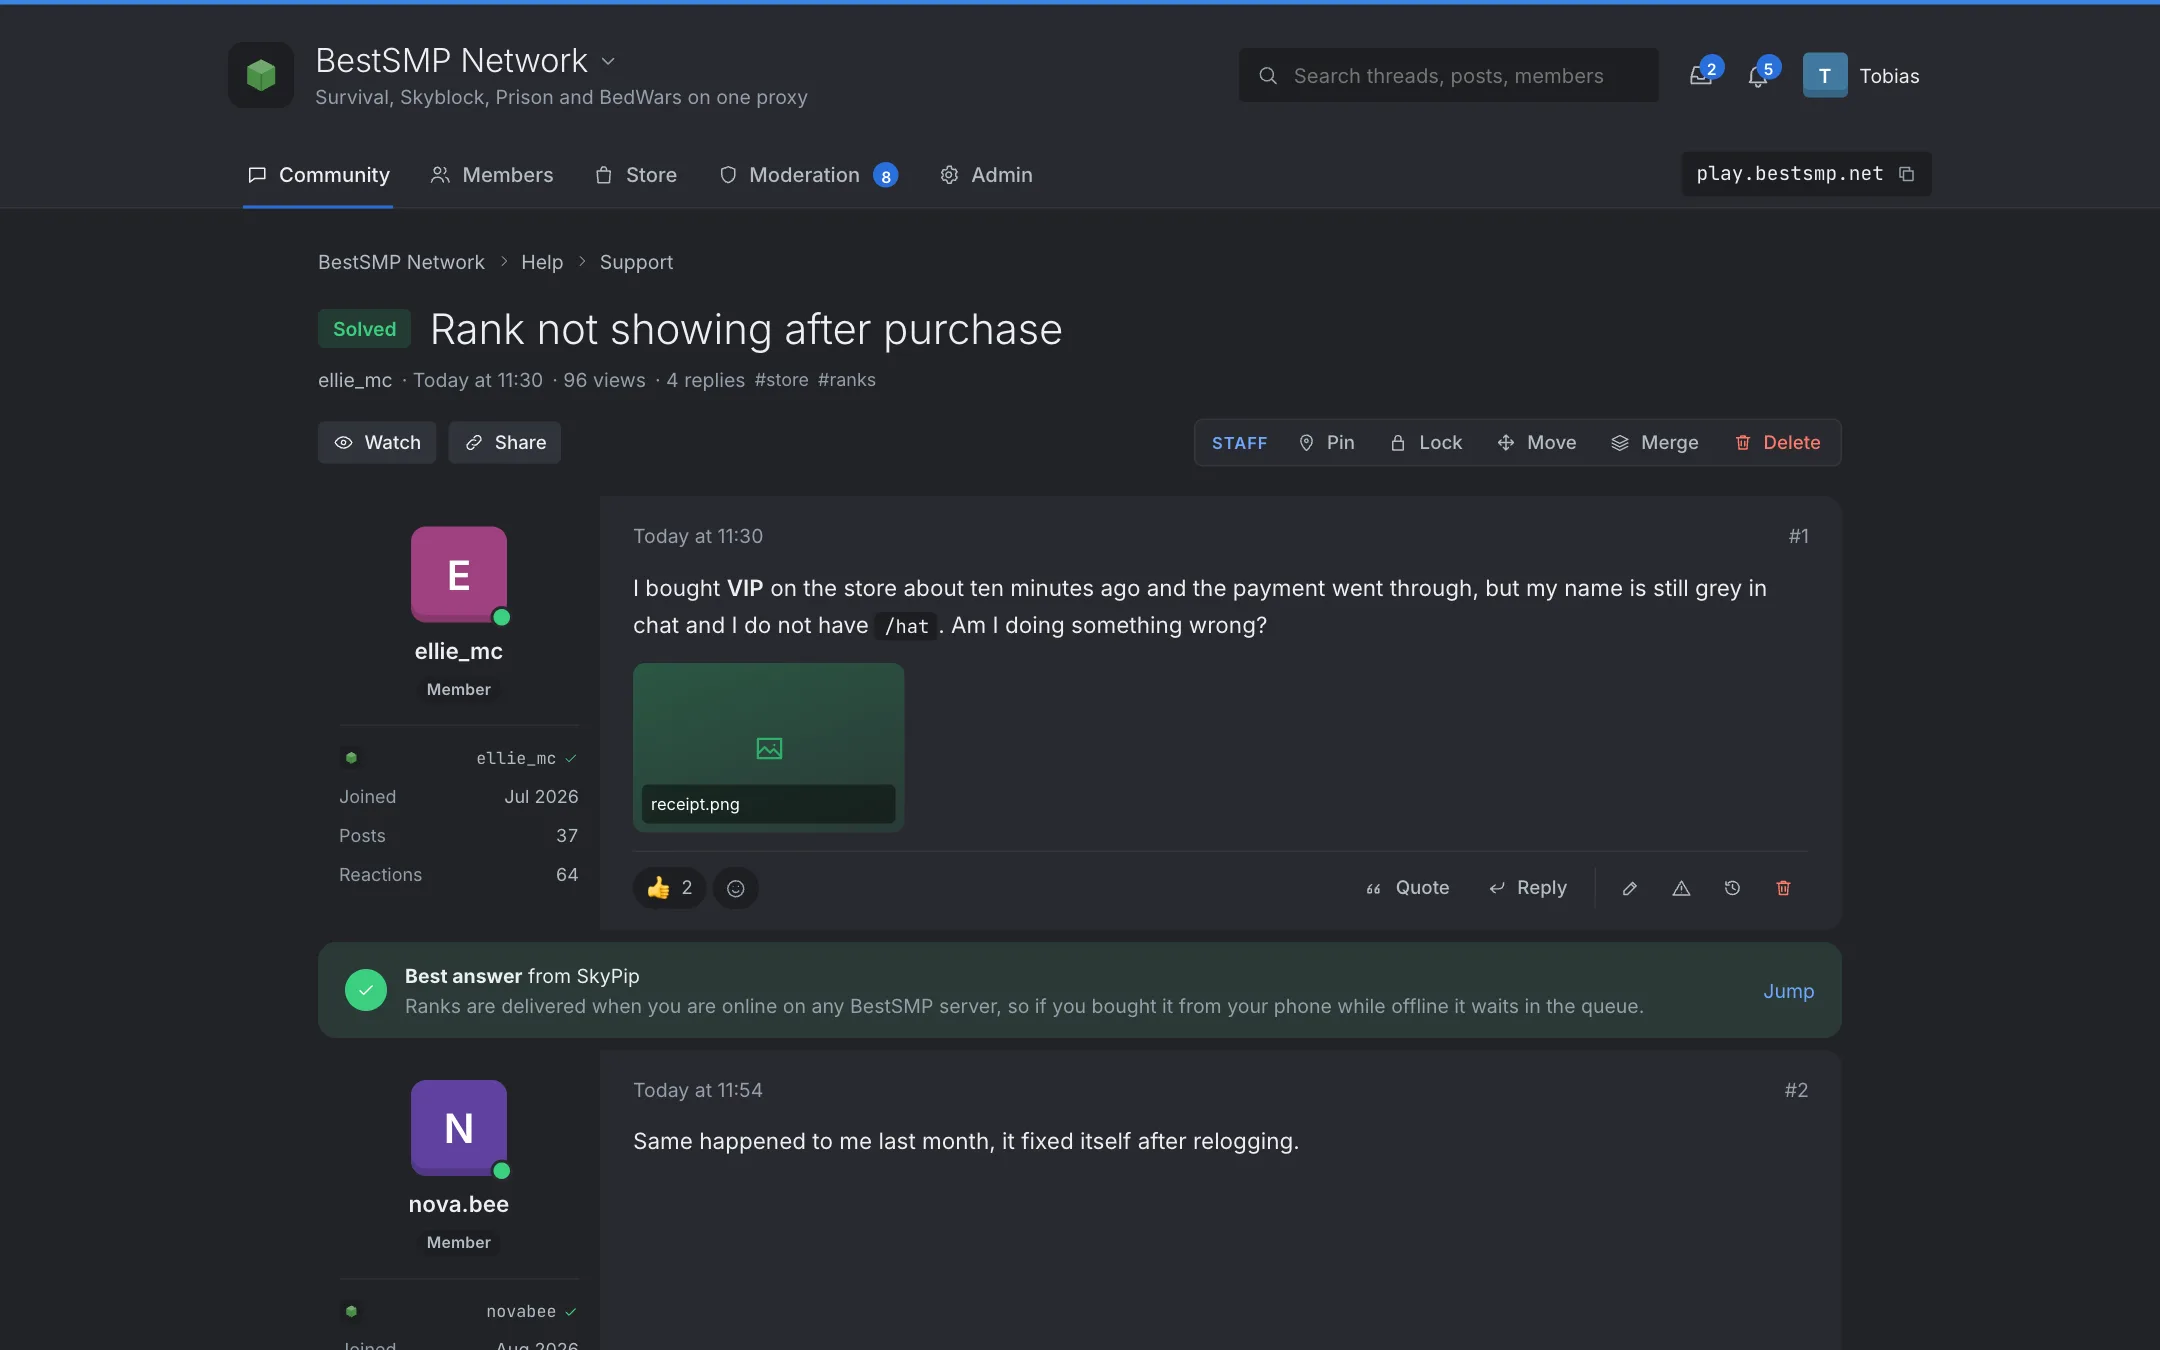Viewport: 2160px width, 1350px height.
Task: Open the inbox icon with 2 badge
Action: [x=1701, y=75]
